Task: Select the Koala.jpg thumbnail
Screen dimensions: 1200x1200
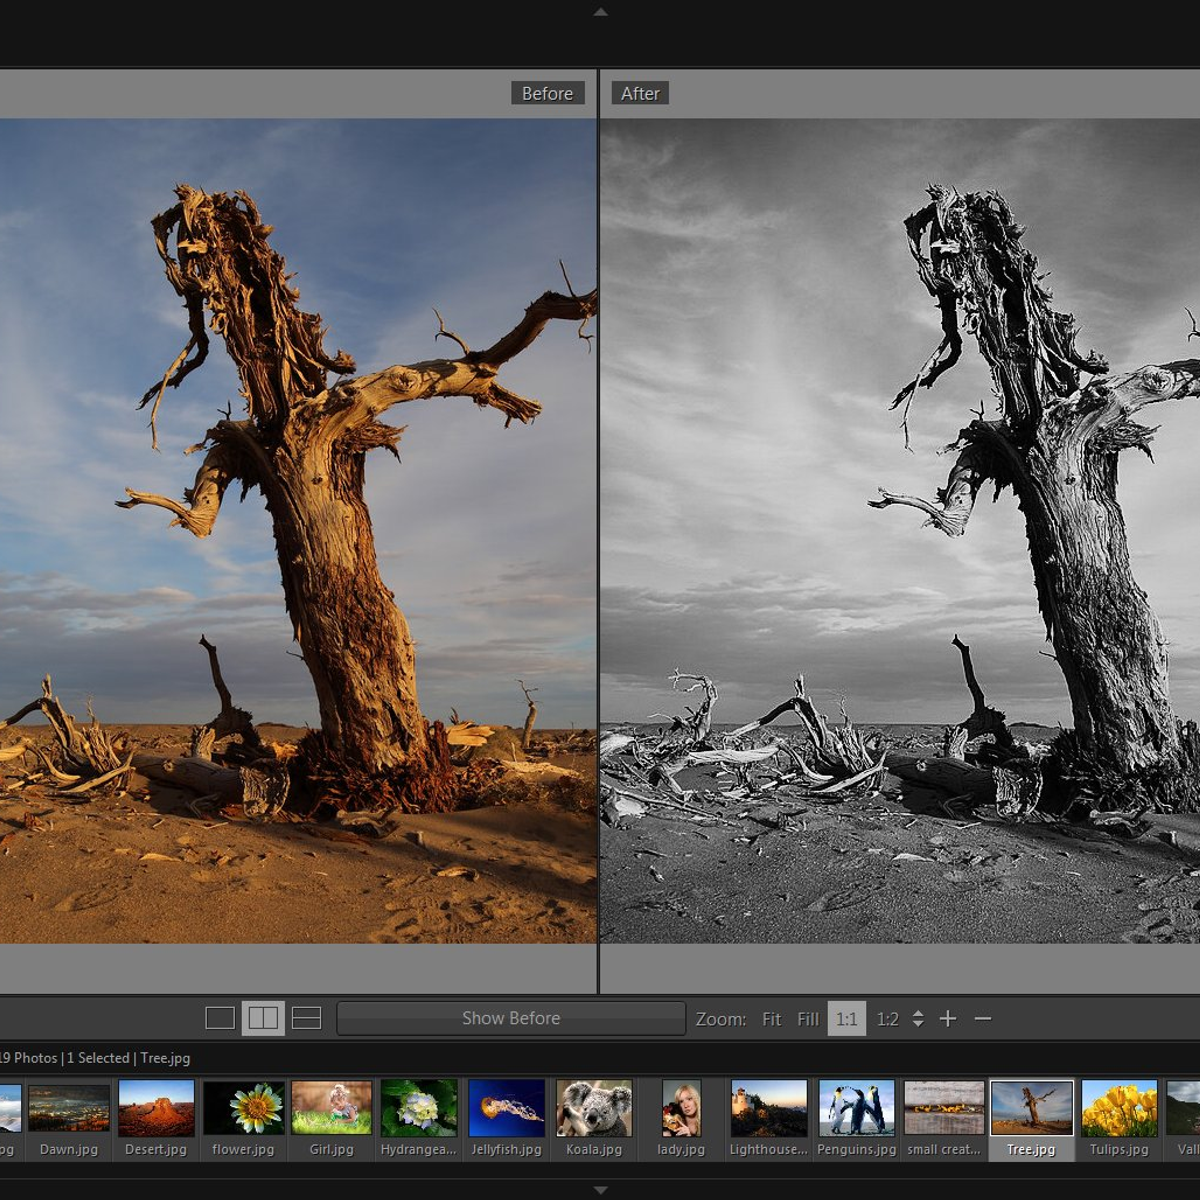Action: tap(594, 1108)
